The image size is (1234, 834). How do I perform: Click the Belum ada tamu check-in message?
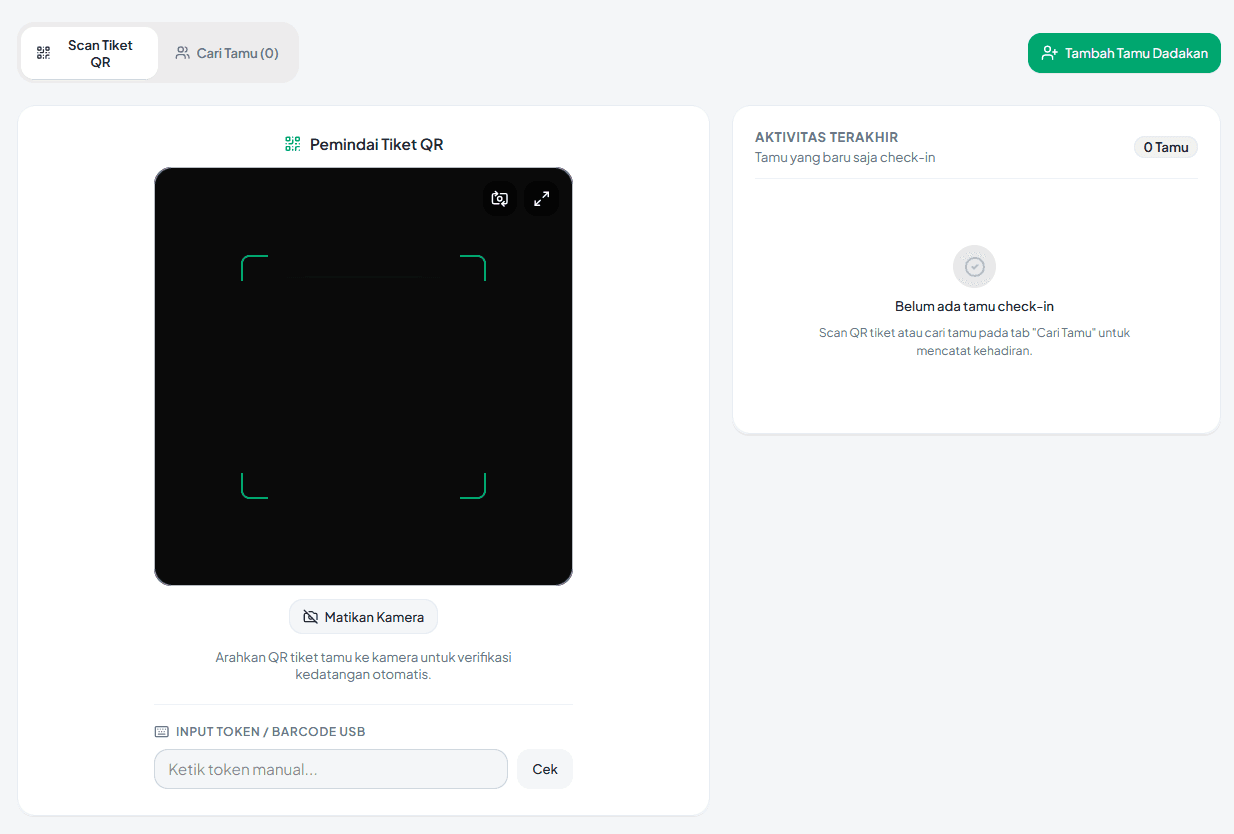[x=975, y=306]
